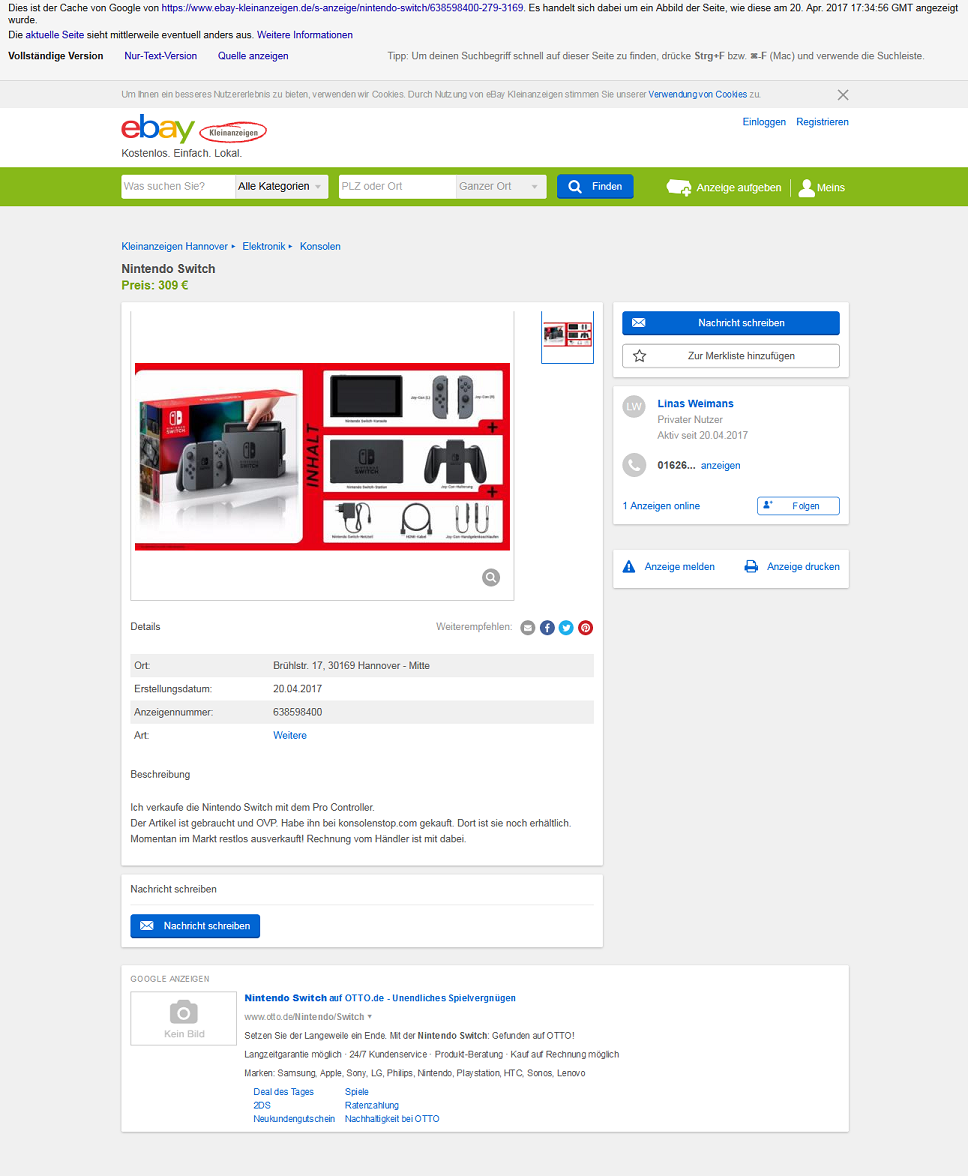Open Nintendo Switch auf OTTO.de ad title
This screenshot has height=1176, width=968.
click(380, 998)
